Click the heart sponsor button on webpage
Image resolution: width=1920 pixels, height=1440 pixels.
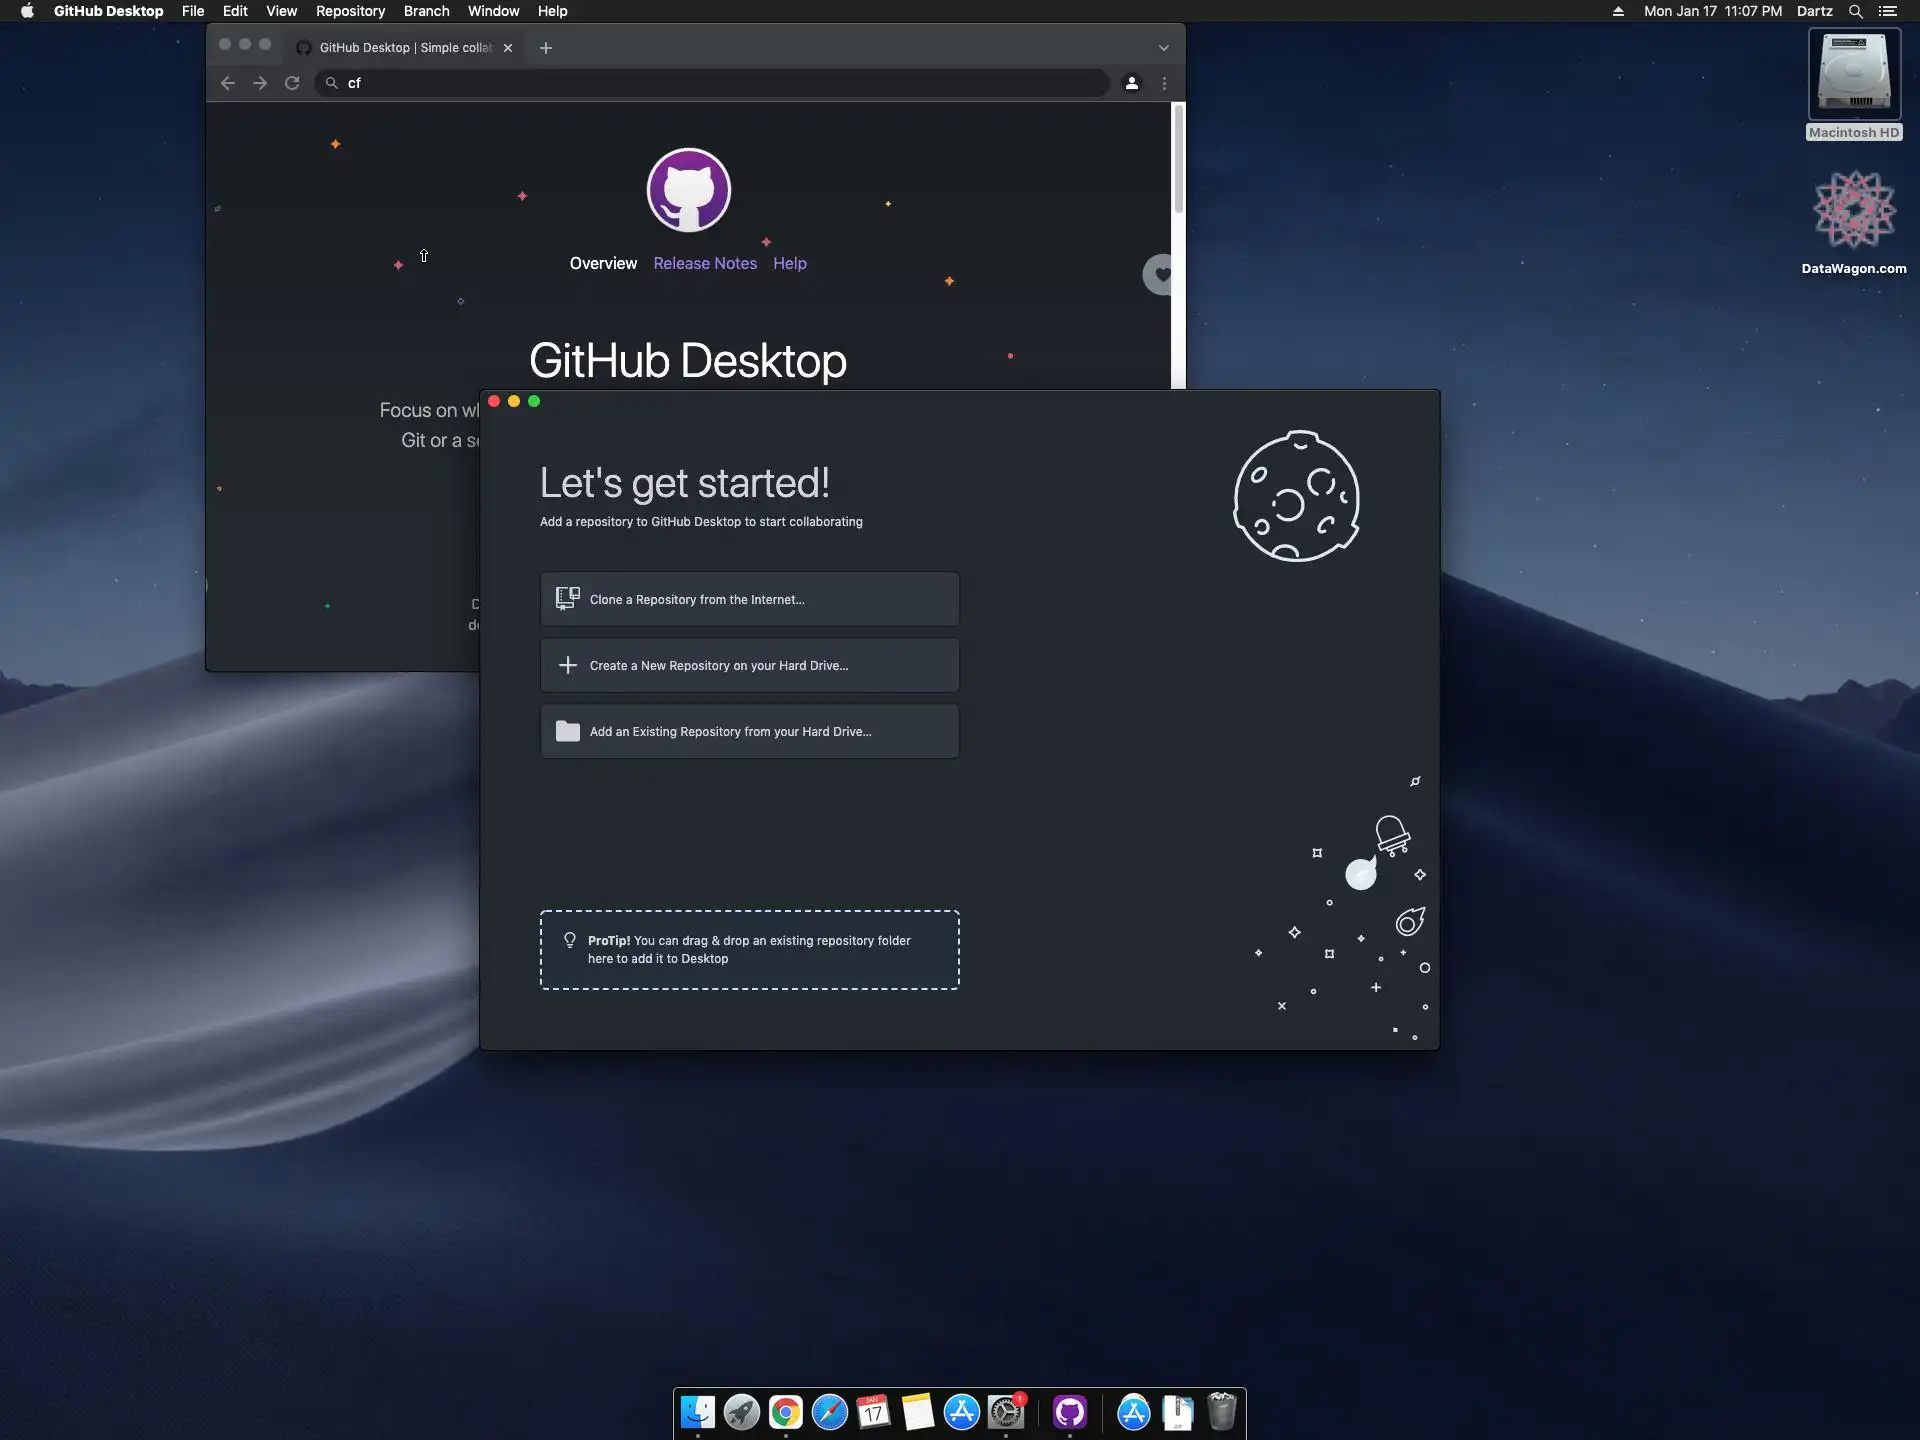pyautogui.click(x=1160, y=274)
